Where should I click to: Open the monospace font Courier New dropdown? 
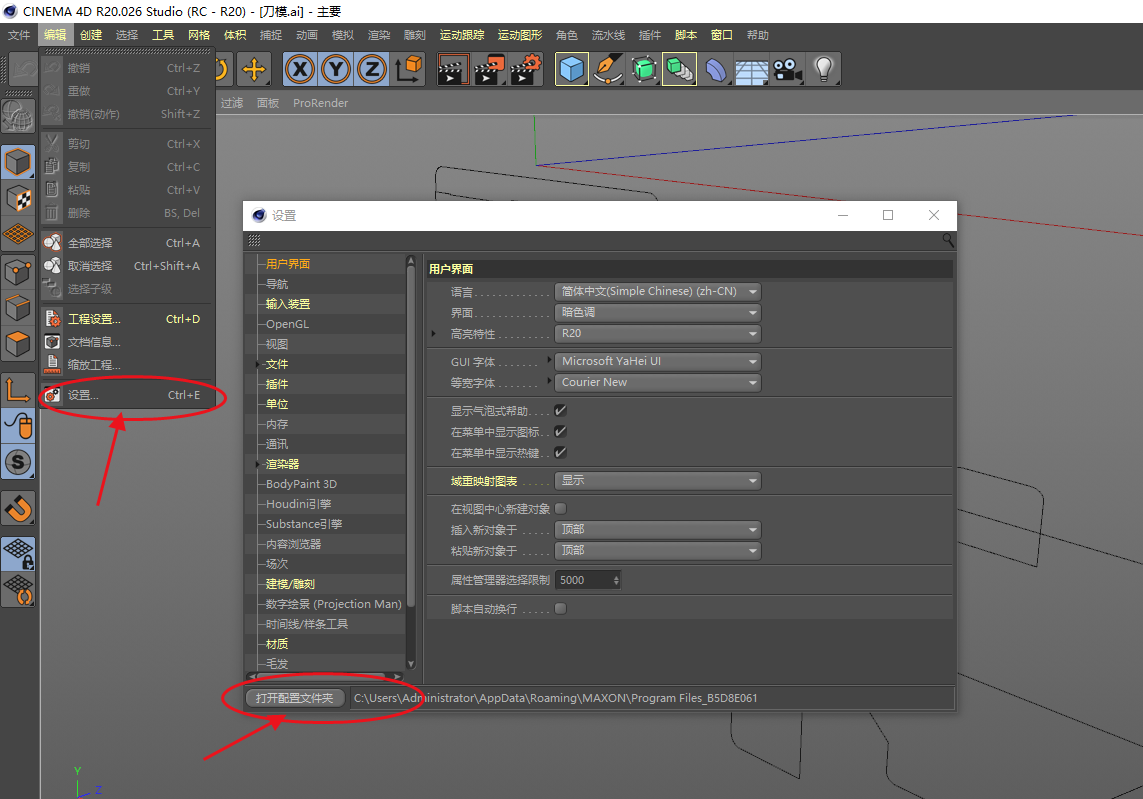tap(658, 383)
